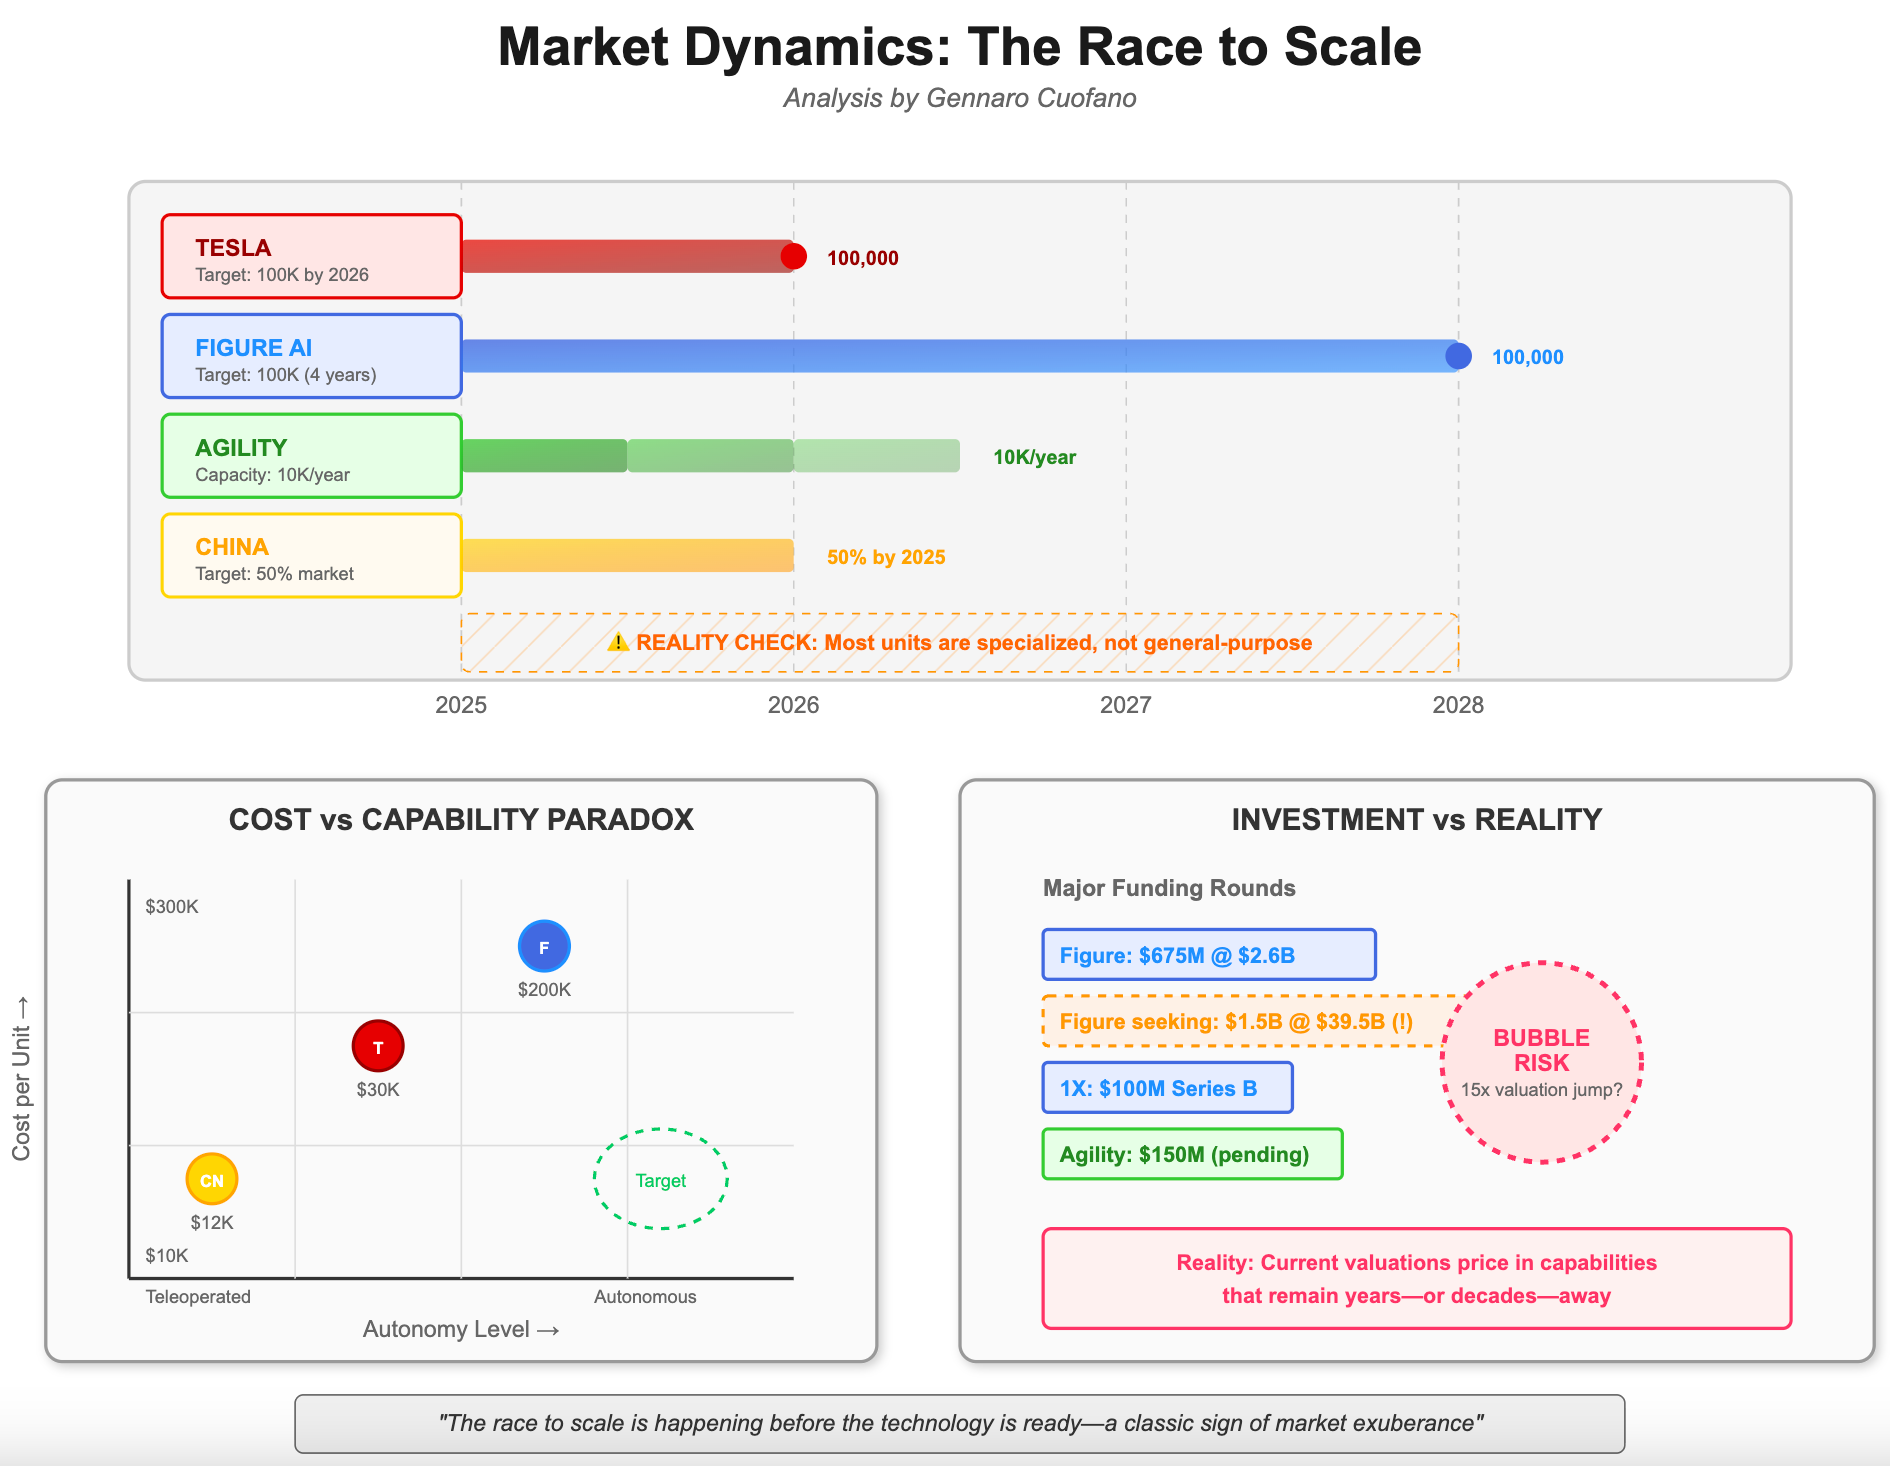Click the BUBBLE RISK dashed circle

pyautogui.click(x=1542, y=1062)
